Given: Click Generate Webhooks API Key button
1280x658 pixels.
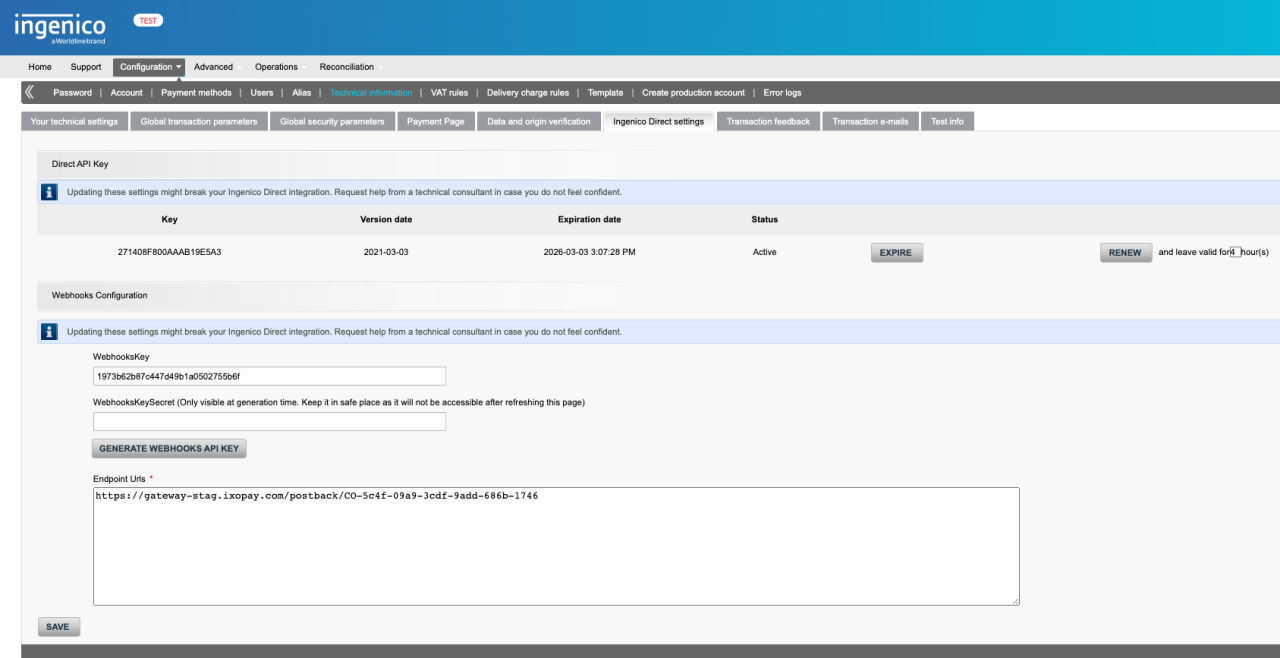Looking at the screenshot, I should (169, 449).
